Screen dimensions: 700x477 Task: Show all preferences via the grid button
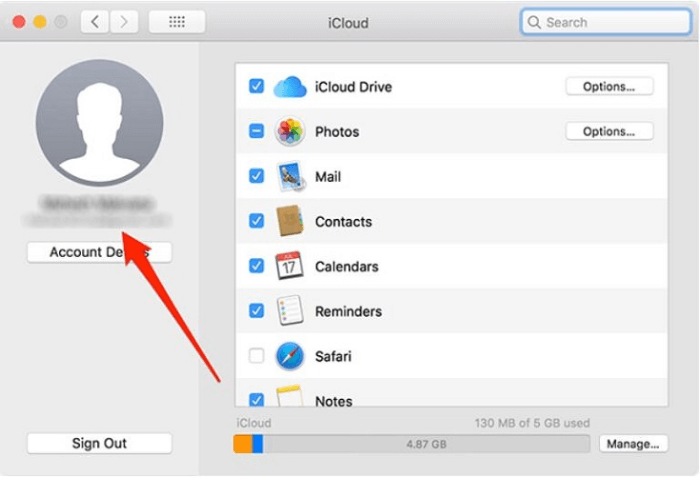[177, 21]
